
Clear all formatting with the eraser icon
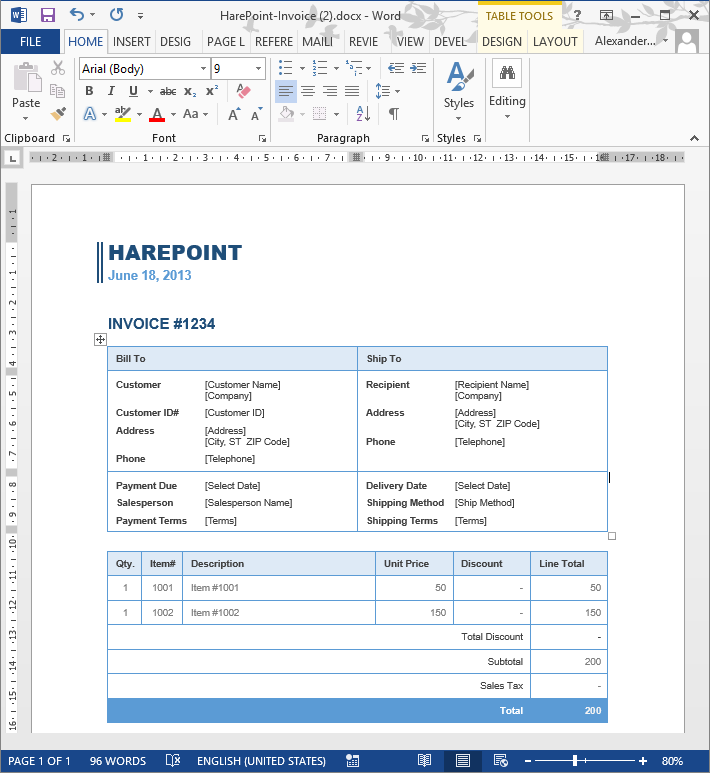[243, 91]
